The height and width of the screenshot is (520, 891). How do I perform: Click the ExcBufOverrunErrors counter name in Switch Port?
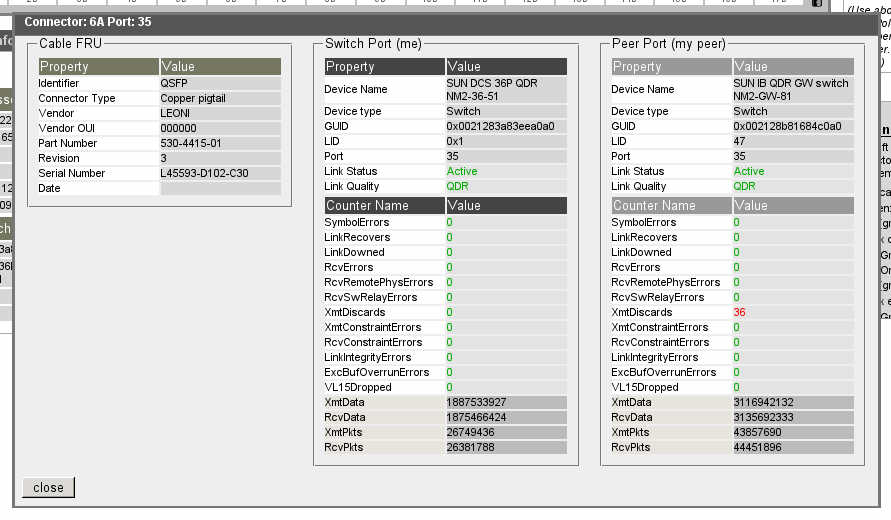pyautogui.click(x=377, y=372)
